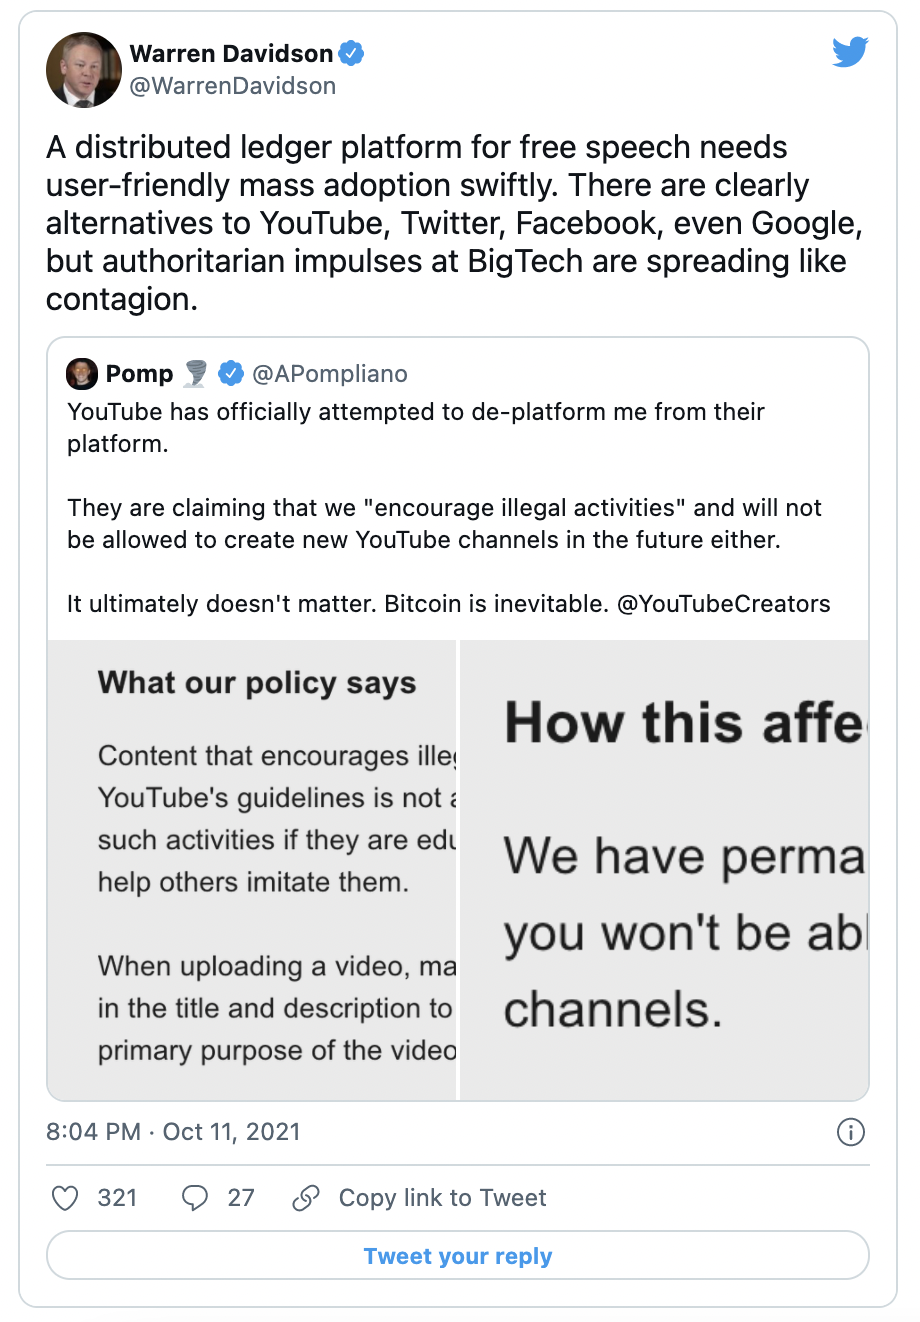Image resolution: width=920 pixels, height=1322 pixels.
Task: Open replies via speech bubble icon
Action: tap(195, 1198)
